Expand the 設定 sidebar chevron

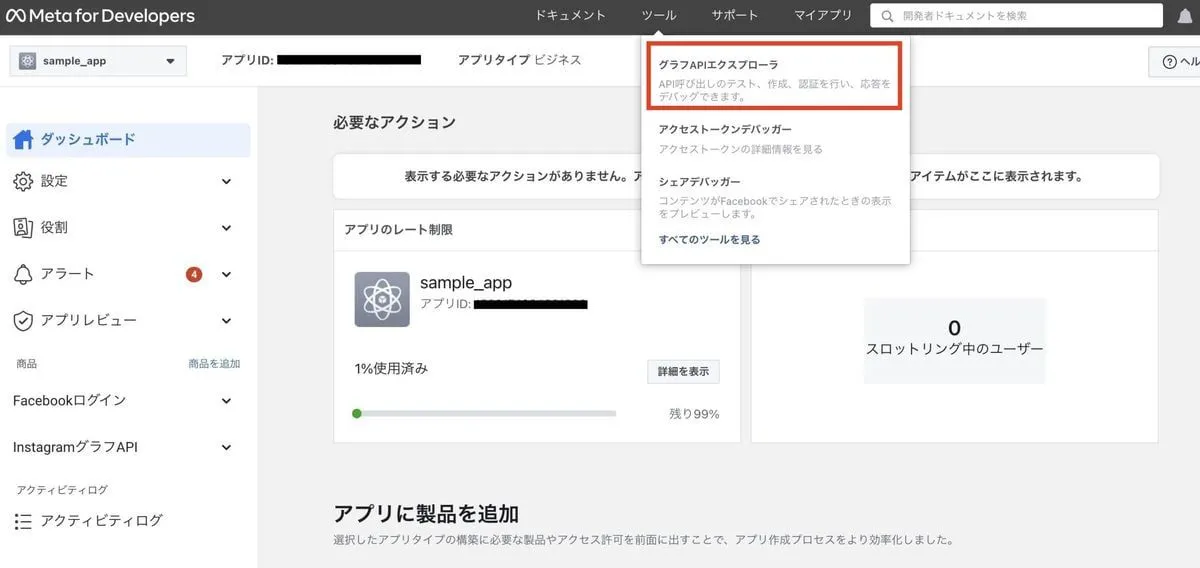(x=226, y=182)
